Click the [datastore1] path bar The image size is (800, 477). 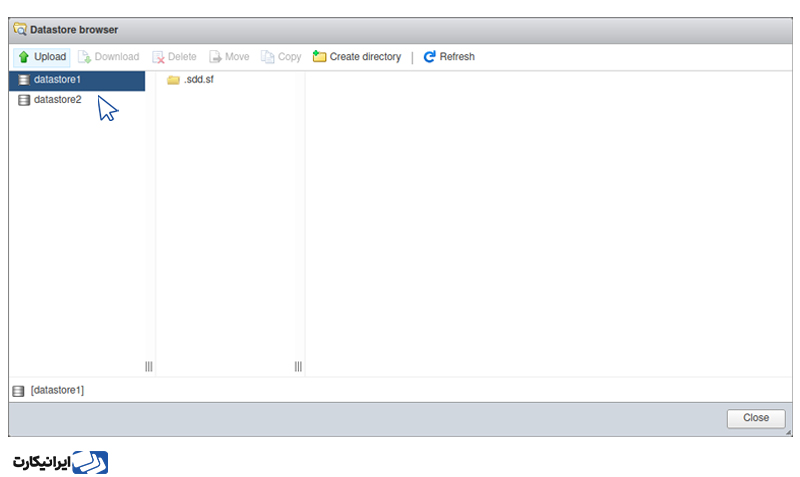400,390
